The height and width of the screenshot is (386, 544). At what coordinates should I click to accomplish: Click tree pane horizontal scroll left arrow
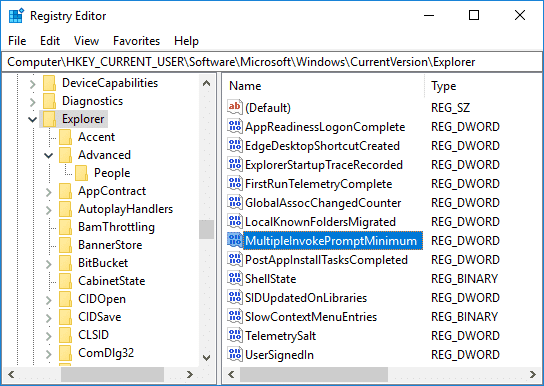(11, 375)
